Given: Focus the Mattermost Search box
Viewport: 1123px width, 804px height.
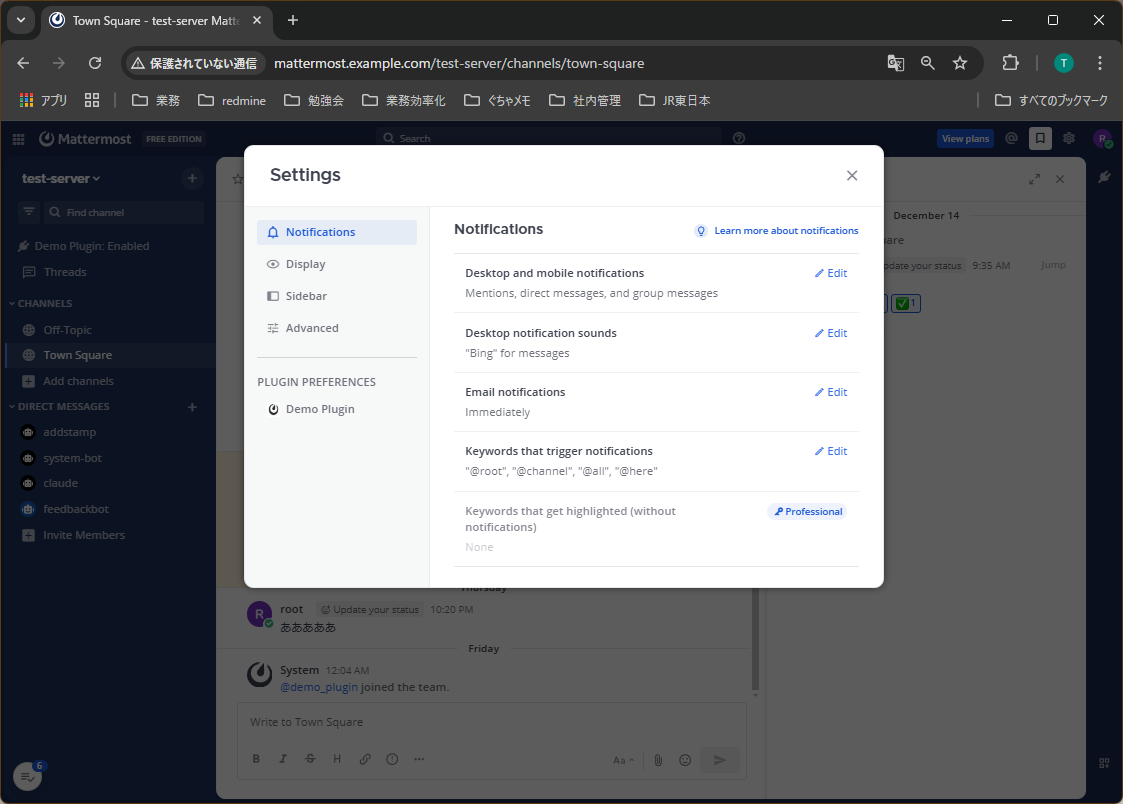Looking at the screenshot, I should [x=550, y=138].
